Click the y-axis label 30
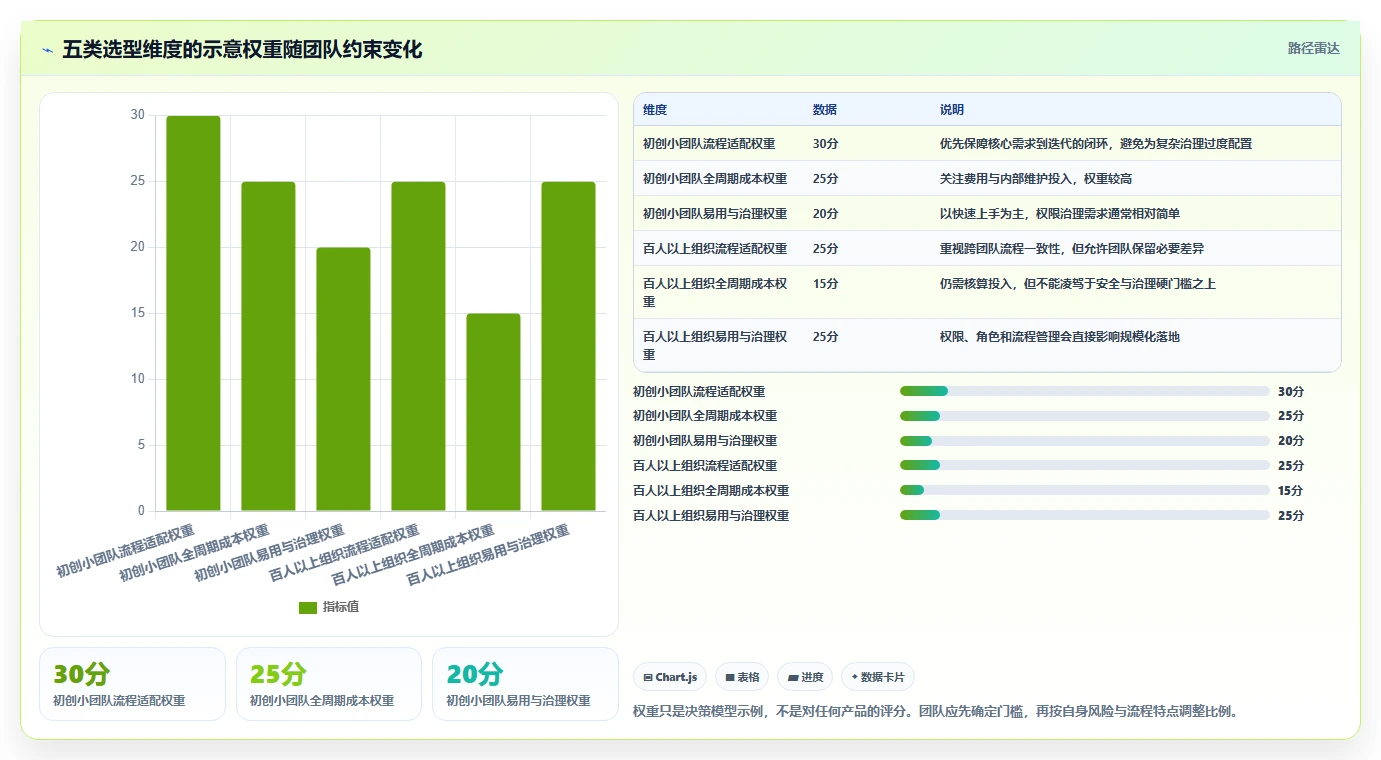Viewport: 1381px width, 760px height. tap(137, 115)
